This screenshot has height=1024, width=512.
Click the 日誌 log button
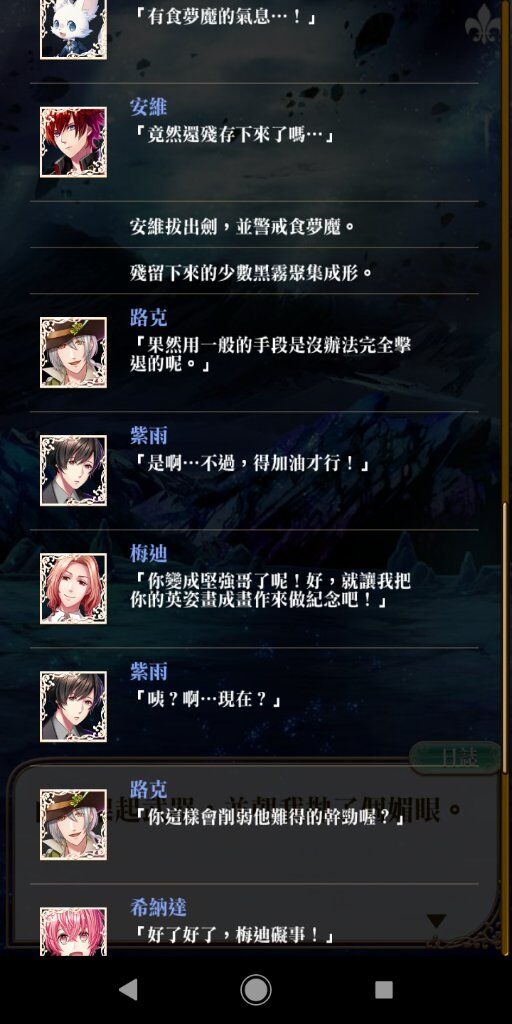coord(456,758)
